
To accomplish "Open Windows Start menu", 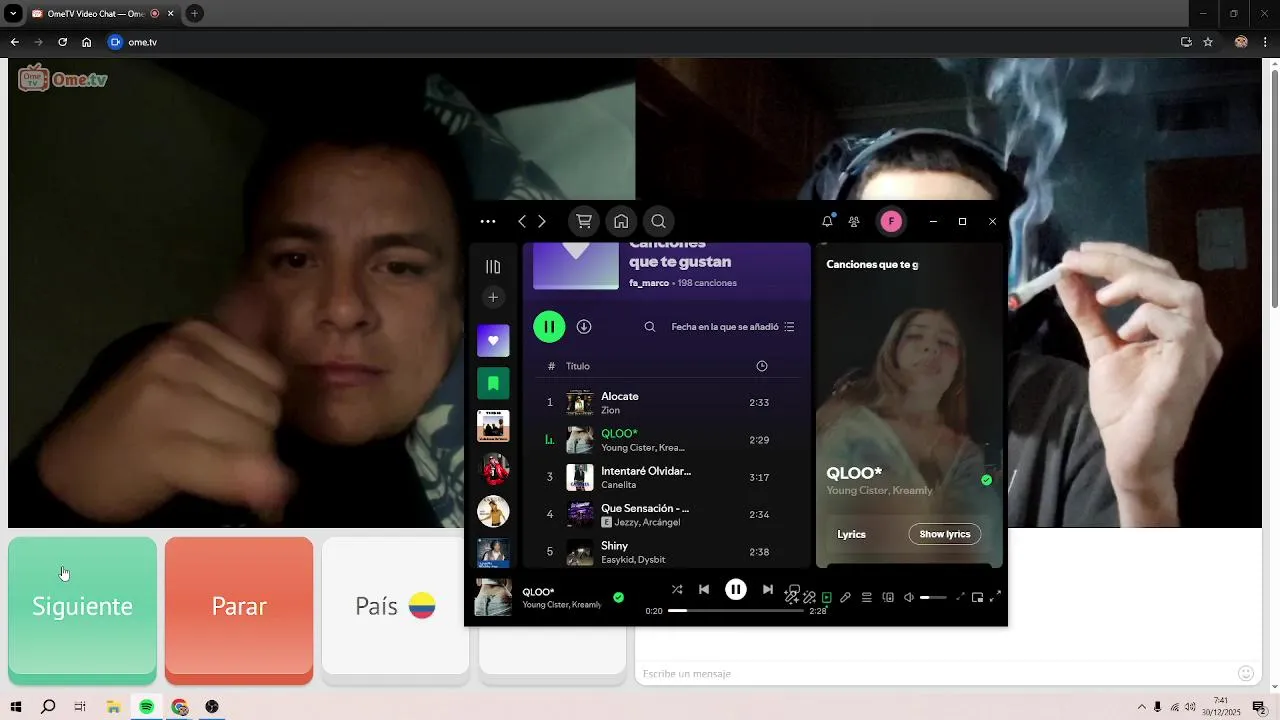I will 16,707.
